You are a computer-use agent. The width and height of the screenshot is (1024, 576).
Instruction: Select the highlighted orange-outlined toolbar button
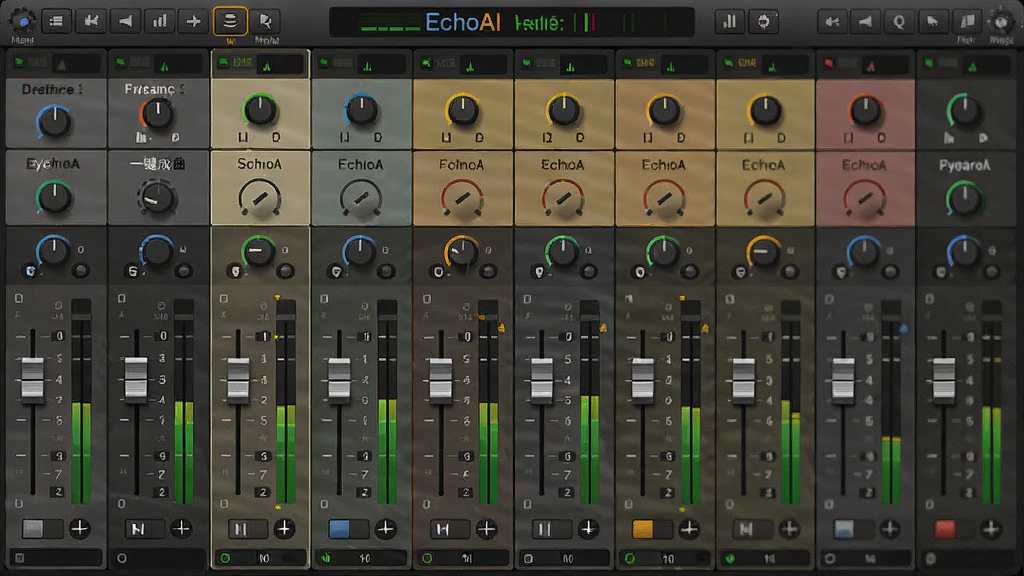(x=230, y=22)
